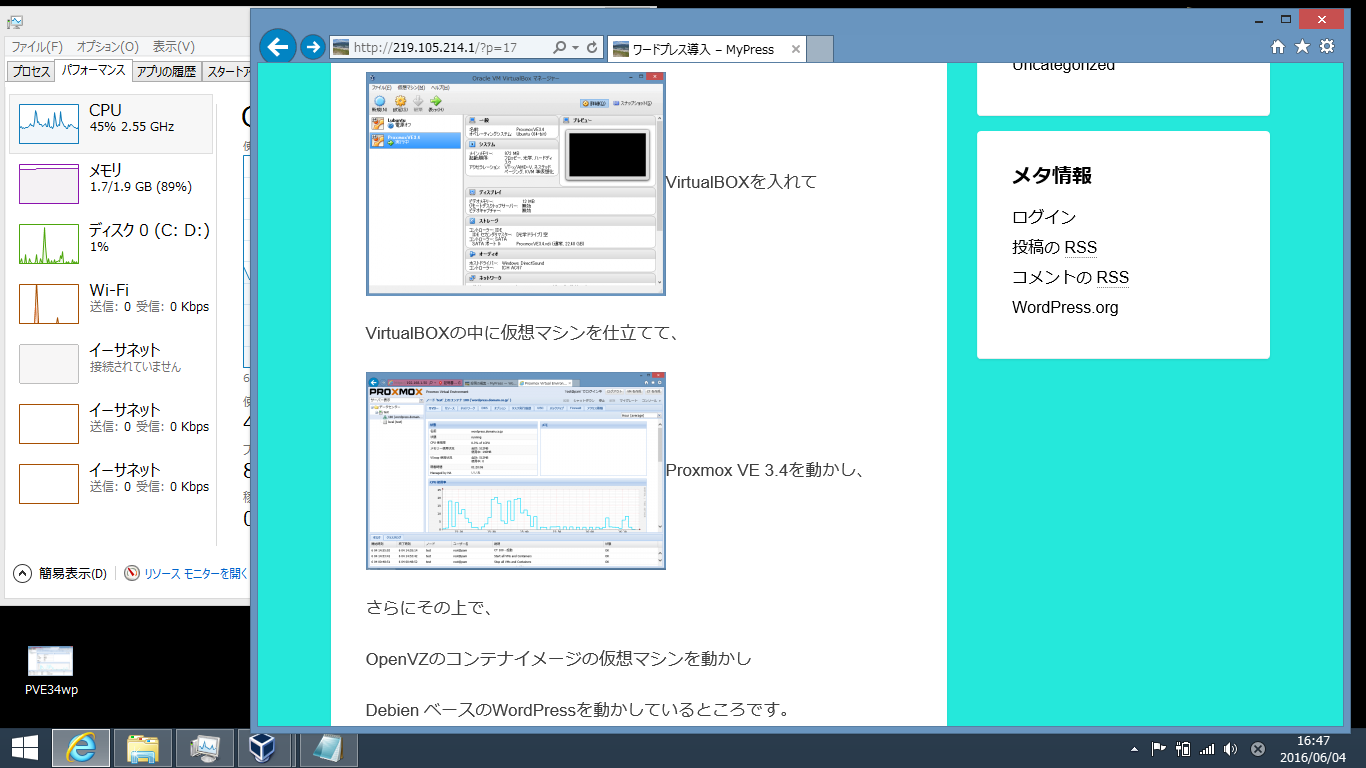Switch to the プロセス tab
This screenshot has width=1366, height=768.
(30, 71)
